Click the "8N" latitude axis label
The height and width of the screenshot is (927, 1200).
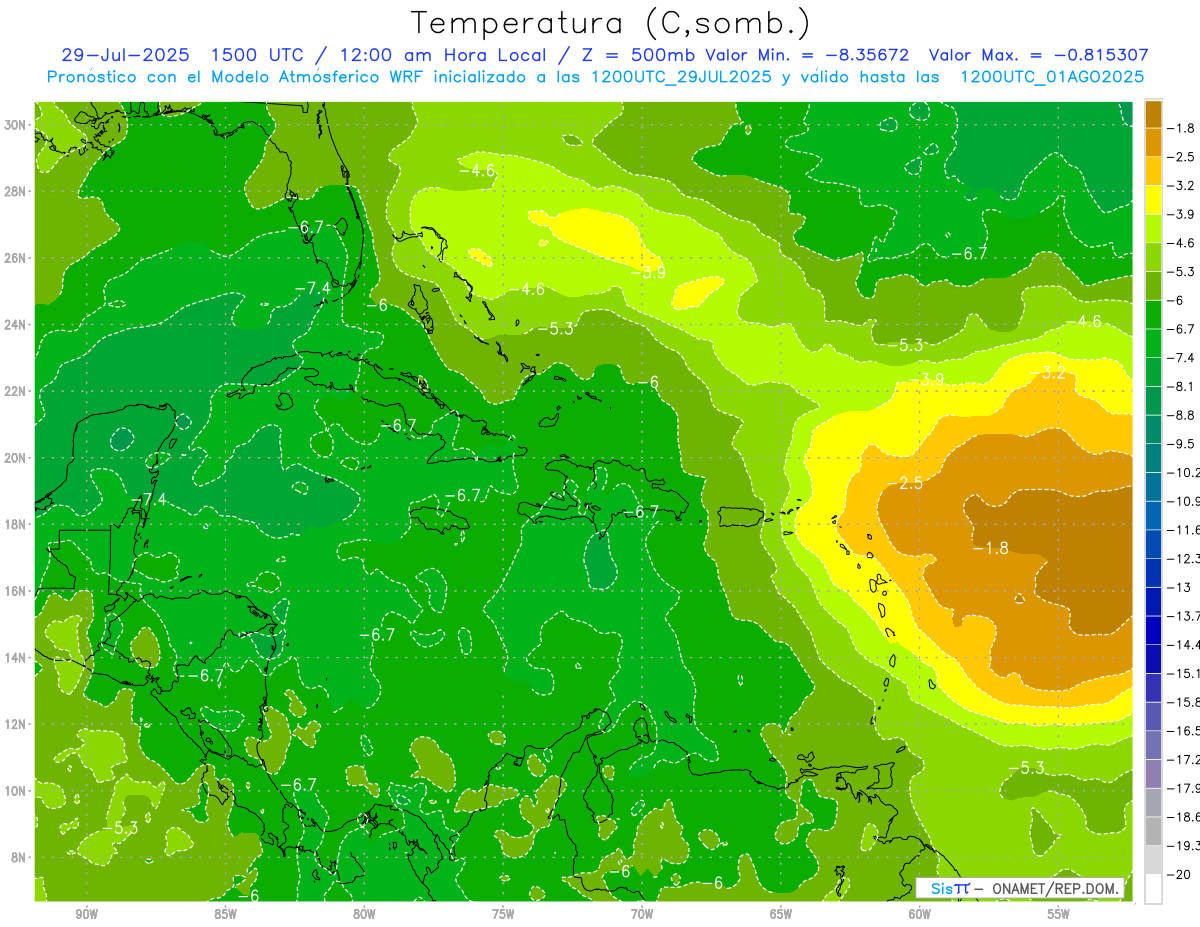coord(20,857)
